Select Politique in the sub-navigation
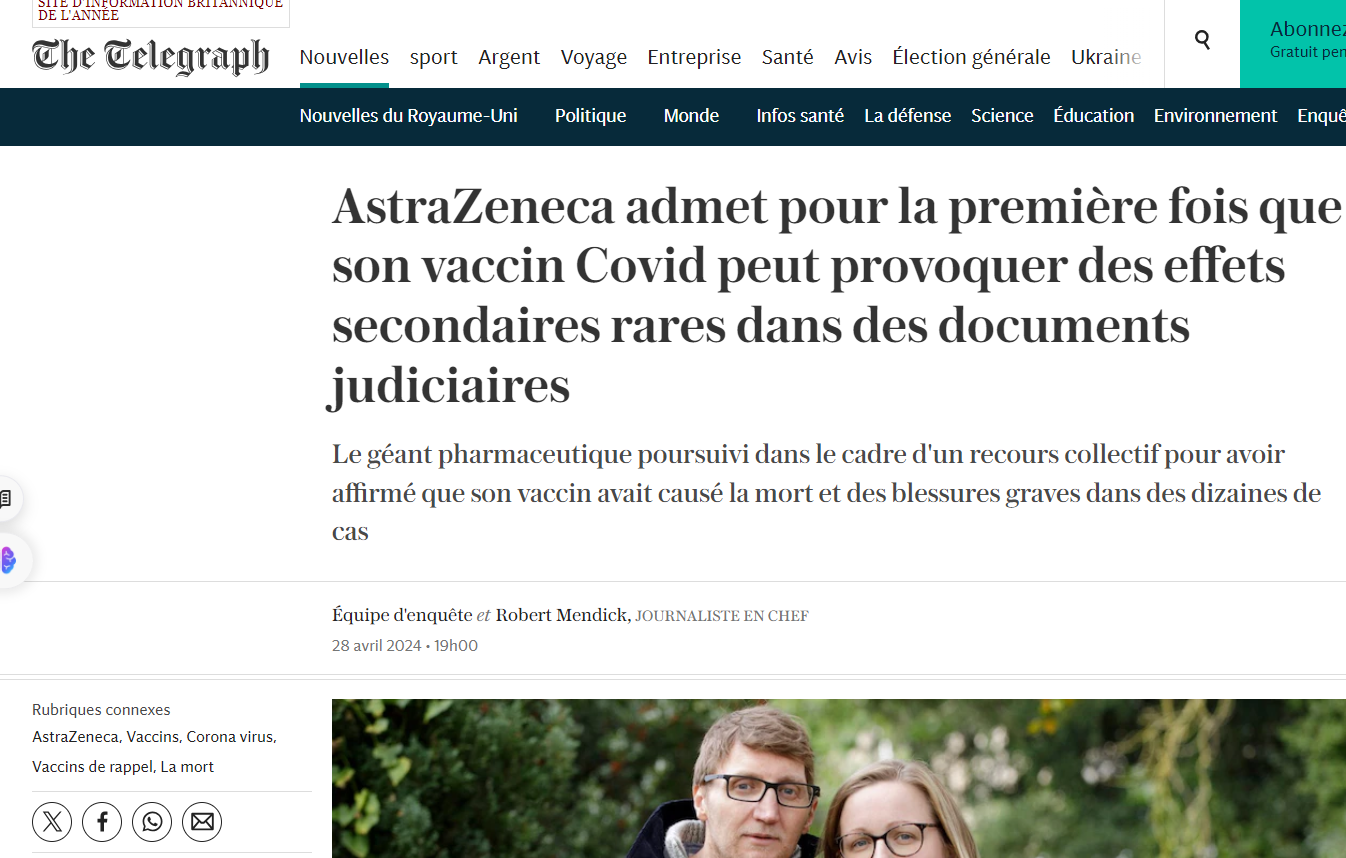Image resolution: width=1346 pixels, height=858 pixels. pos(590,116)
